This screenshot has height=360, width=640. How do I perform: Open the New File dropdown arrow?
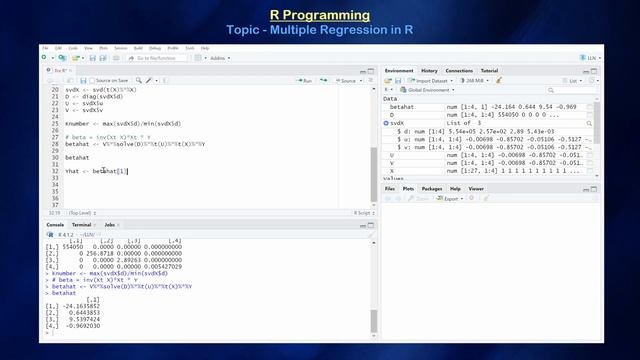52,58
